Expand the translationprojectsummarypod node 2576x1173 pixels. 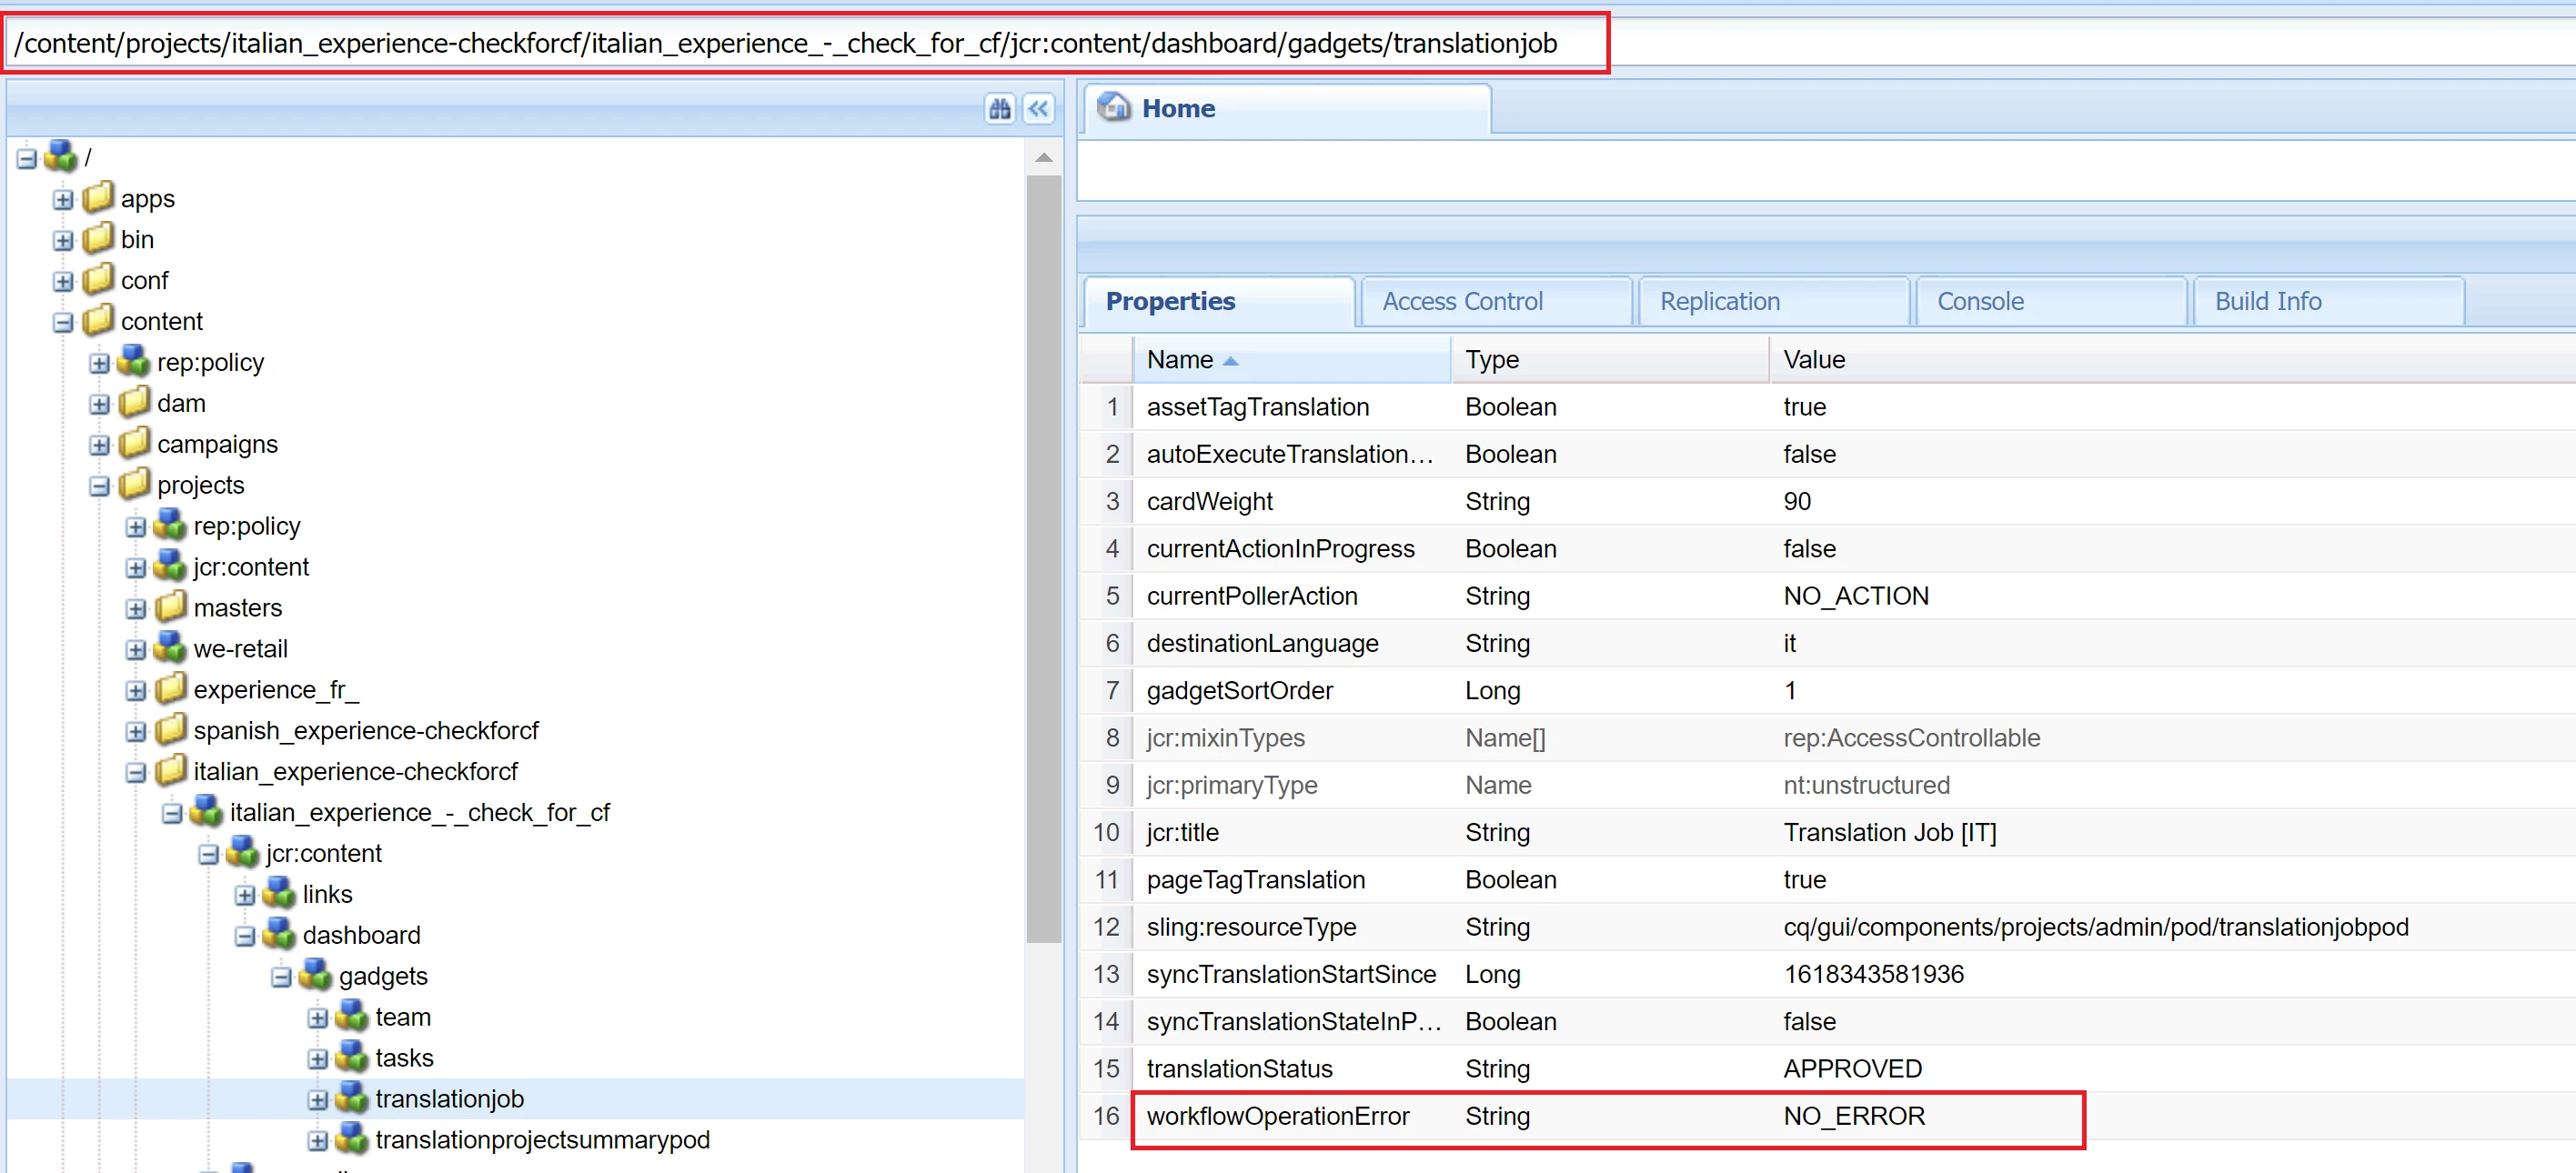(317, 1140)
